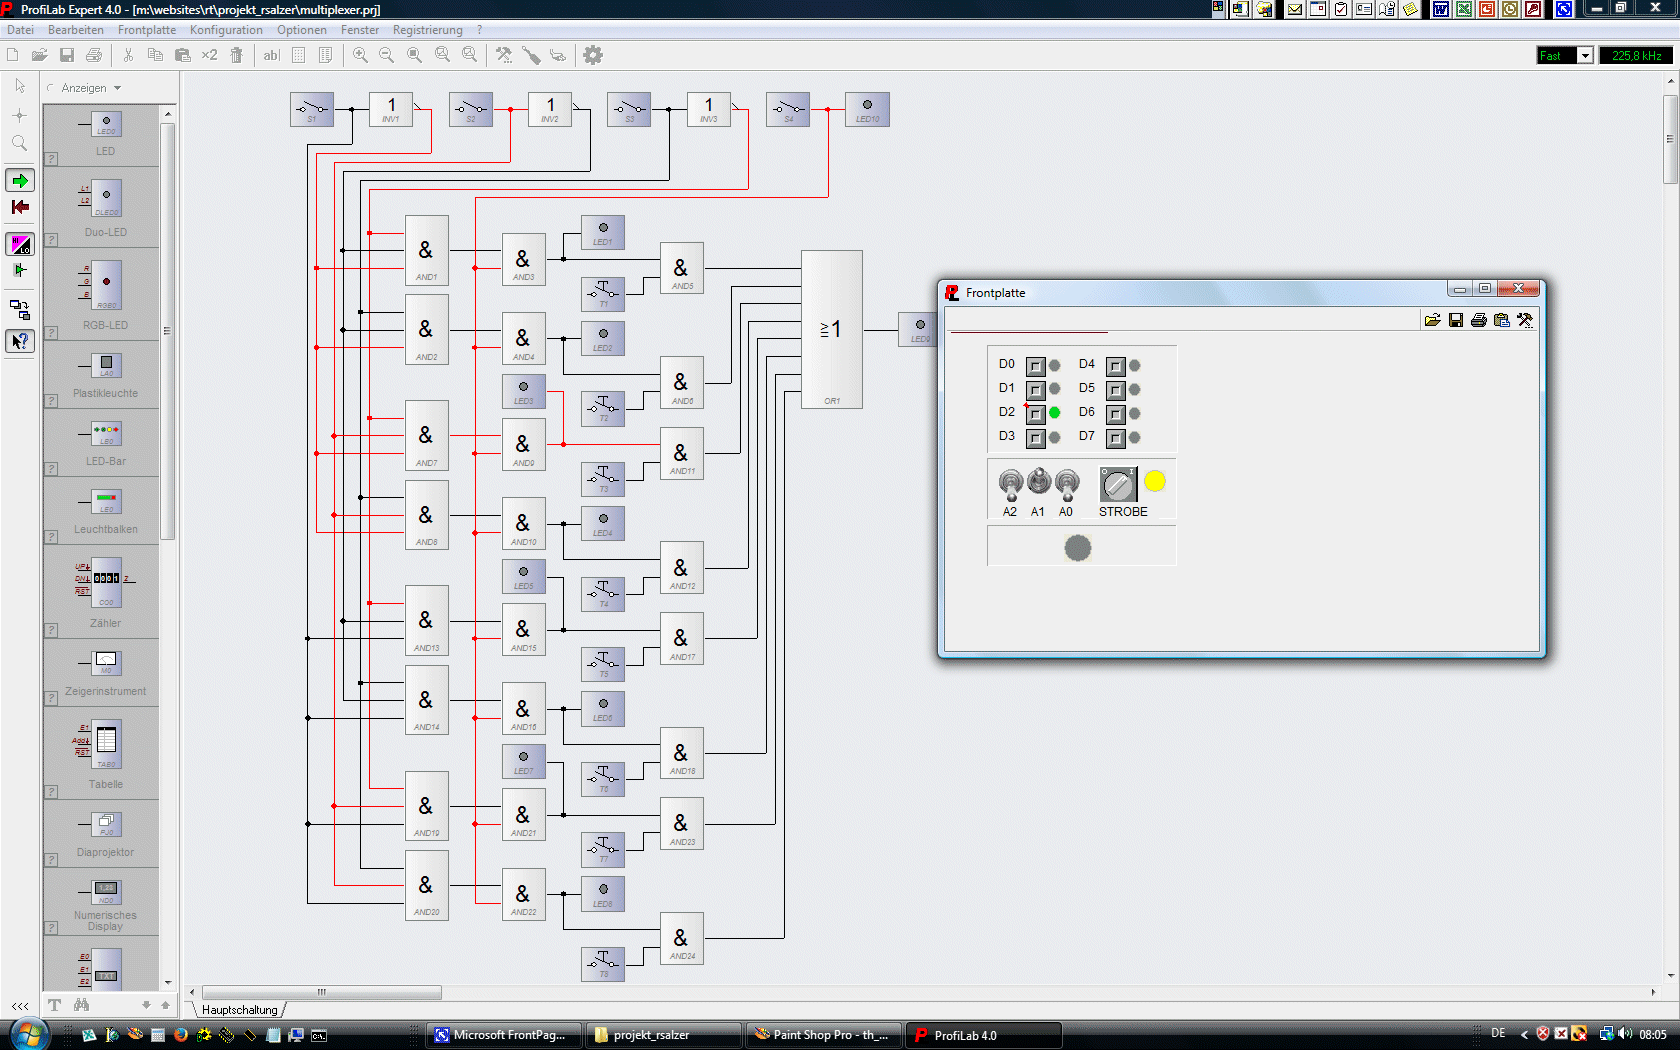
Task: Save the project using the floppy icon
Action: point(67,55)
